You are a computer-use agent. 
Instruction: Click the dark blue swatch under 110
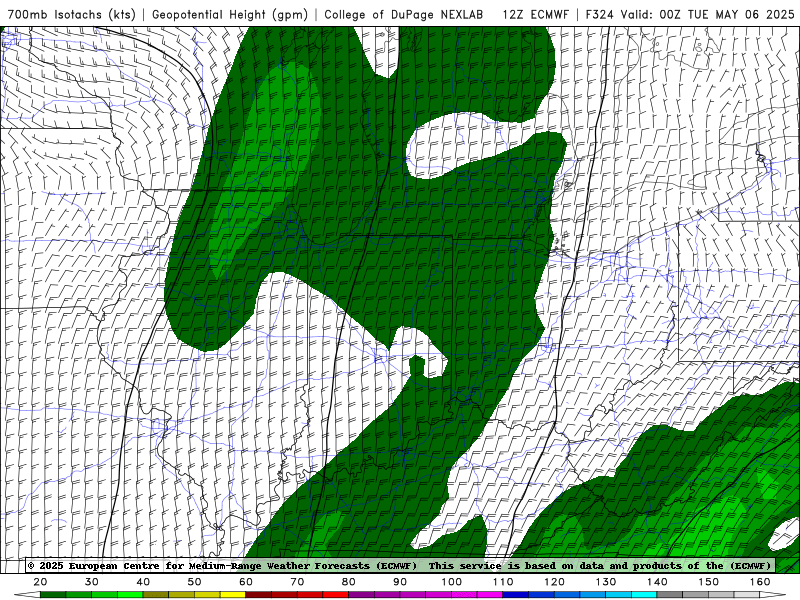click(516, 595)
